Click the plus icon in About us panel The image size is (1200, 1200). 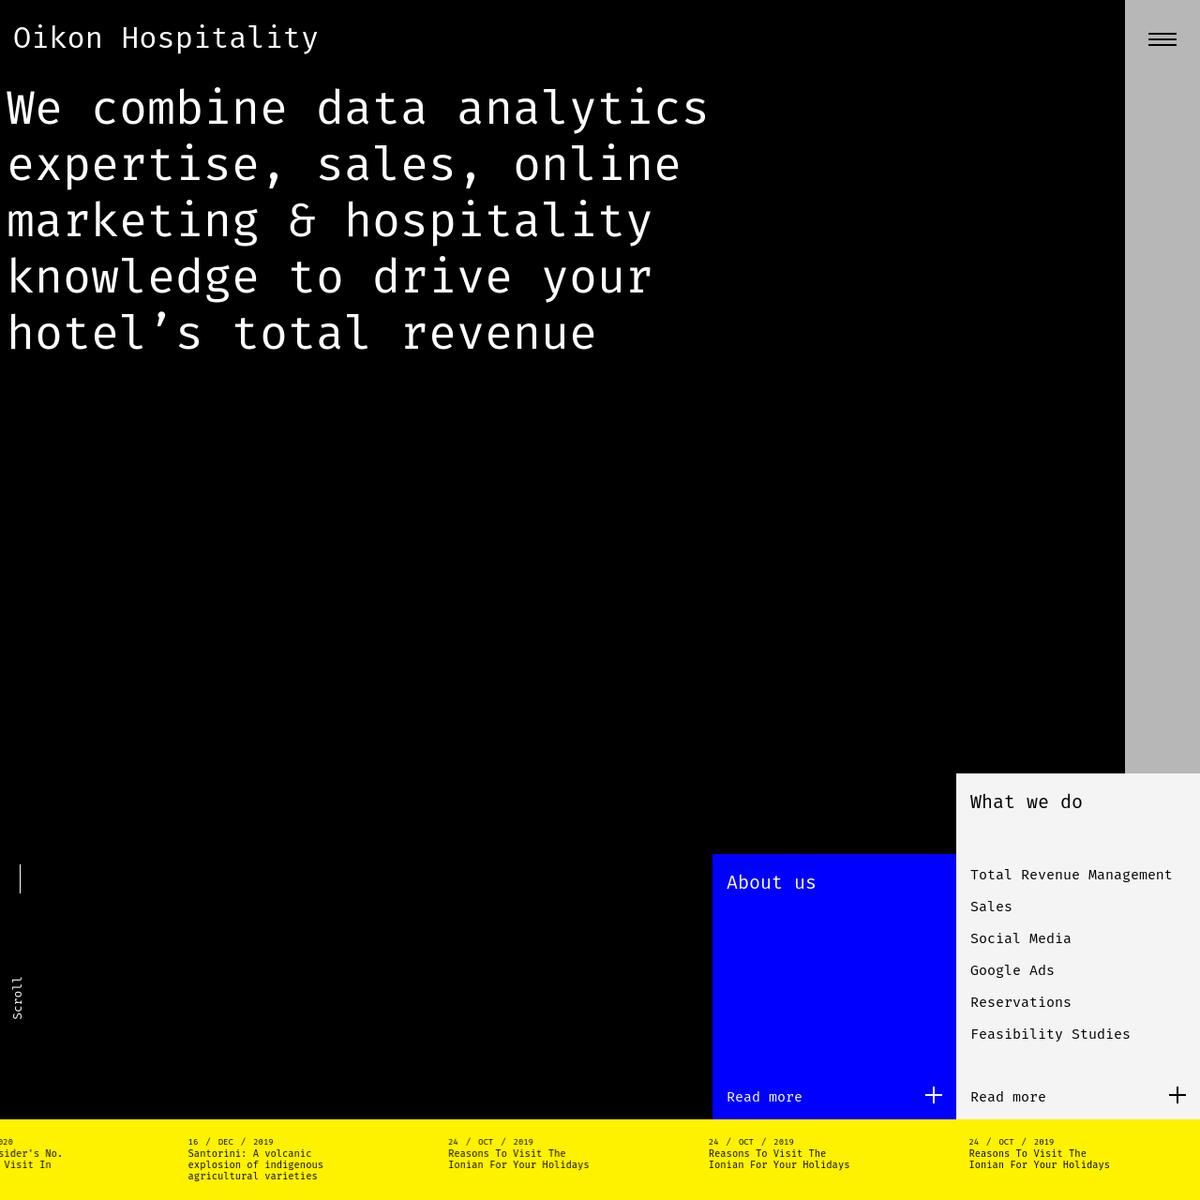pyautogui.click(x=933, y=1095)
